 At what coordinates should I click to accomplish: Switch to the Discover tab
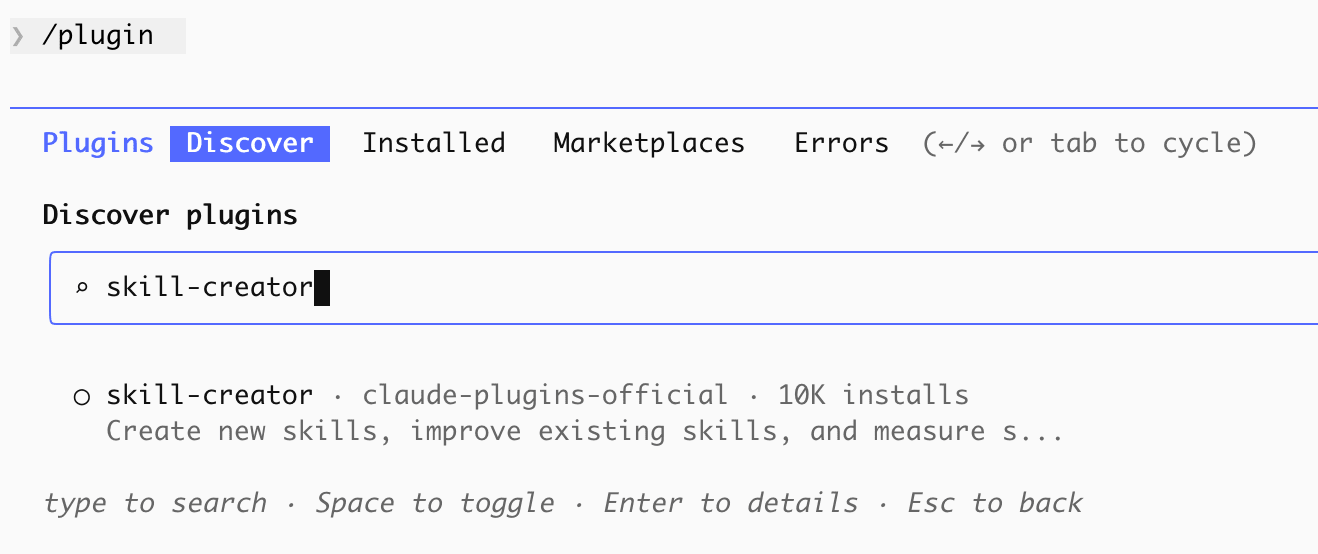(250, 143)
